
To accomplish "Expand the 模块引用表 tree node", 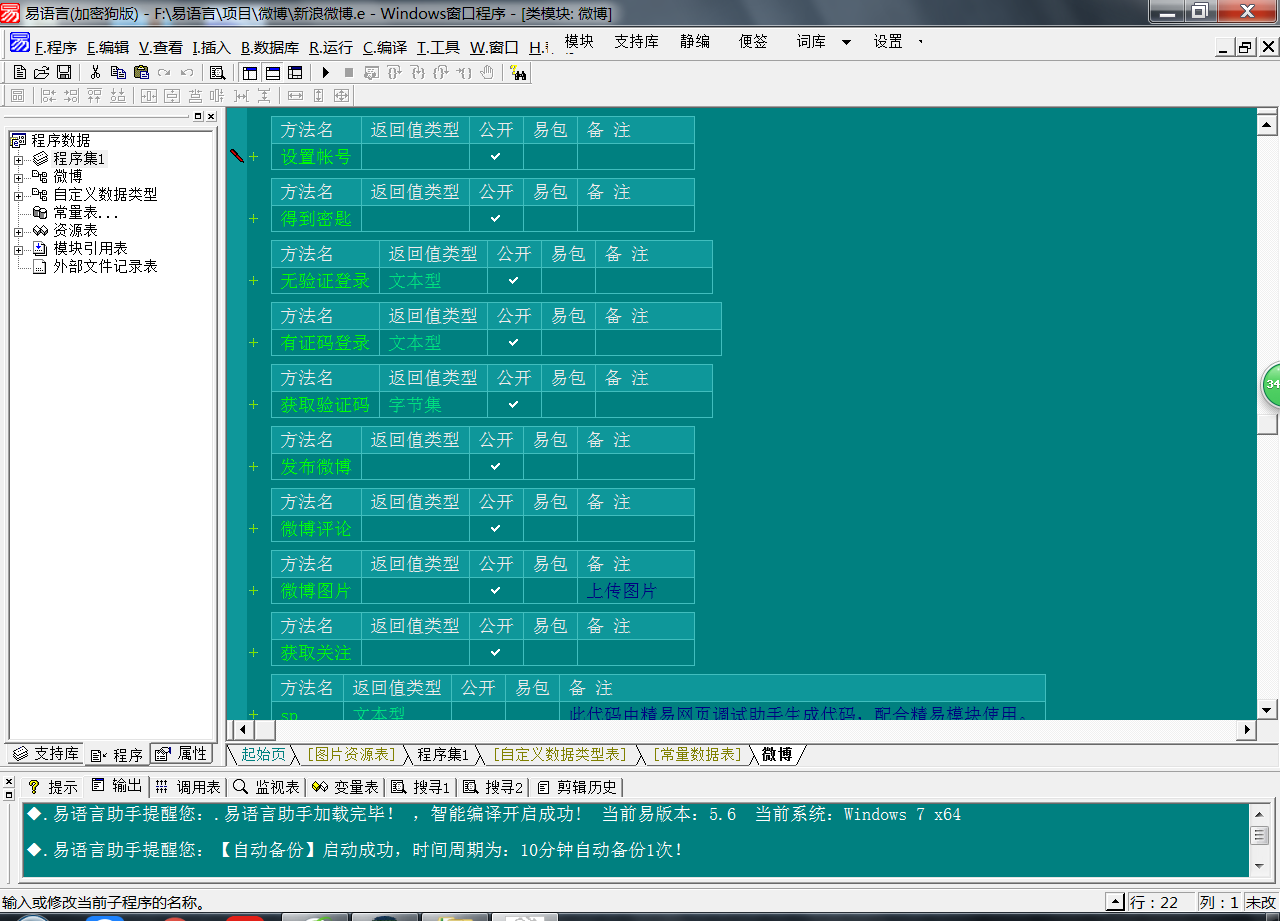I will point(18,249).
